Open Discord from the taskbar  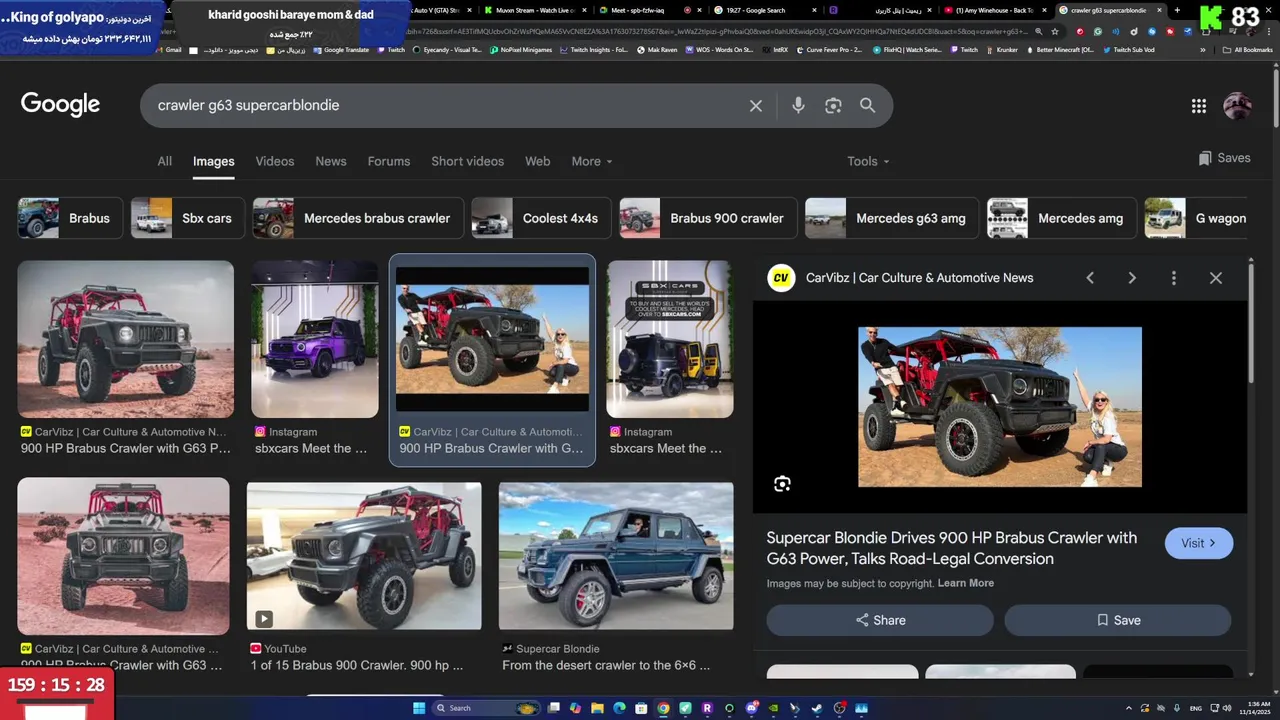pyautogui.click(x=751, y=708)
